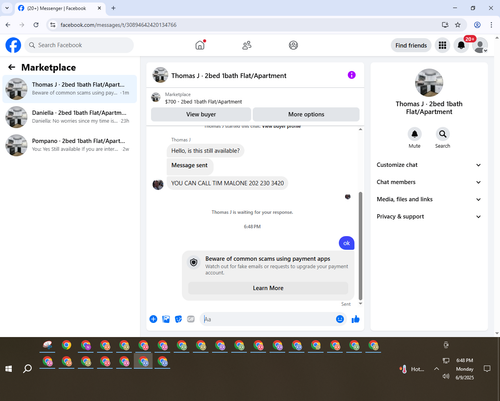The image size is (500, 401).
Task: Click into the Search Facebook field
Action: 79,45
